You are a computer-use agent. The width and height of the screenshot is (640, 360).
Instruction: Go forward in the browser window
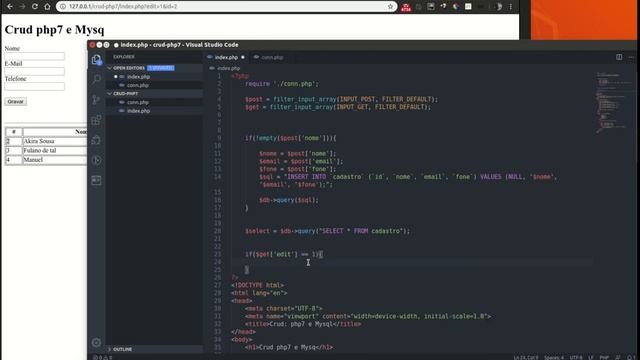22,7
